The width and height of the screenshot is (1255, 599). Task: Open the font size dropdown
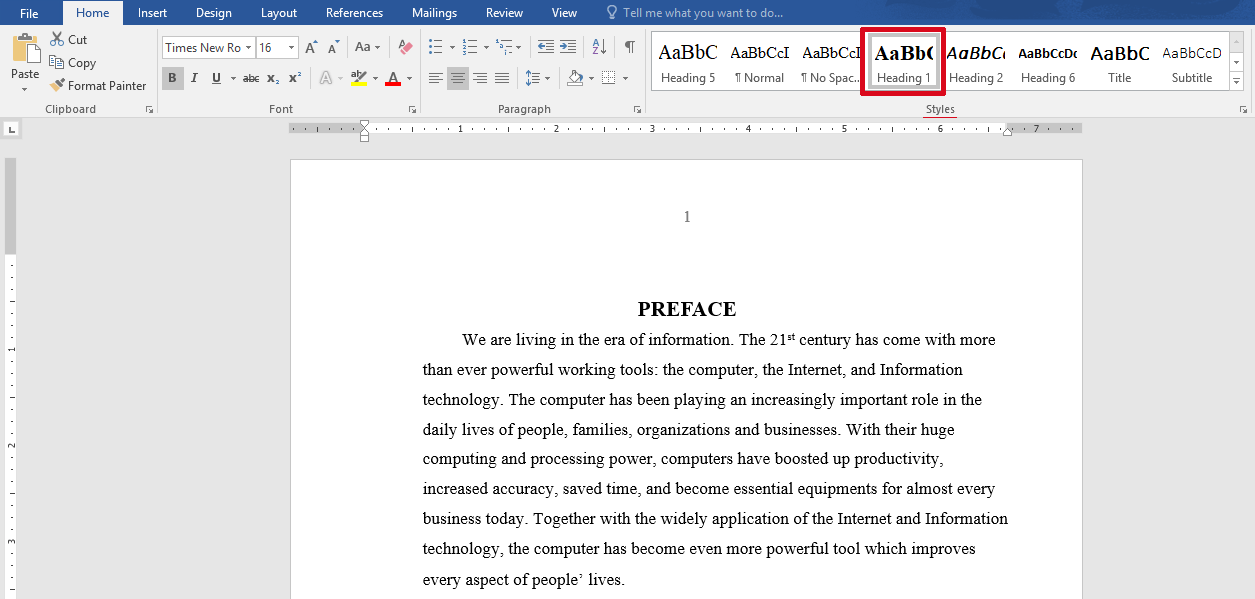[292, 48]
